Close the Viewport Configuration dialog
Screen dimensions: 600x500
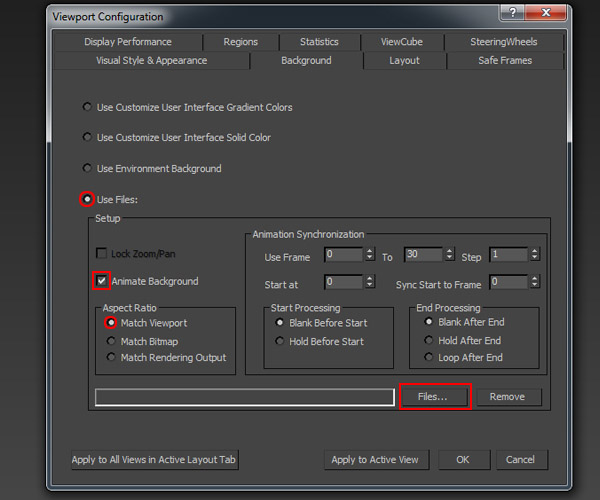click(x=546, y=13)
